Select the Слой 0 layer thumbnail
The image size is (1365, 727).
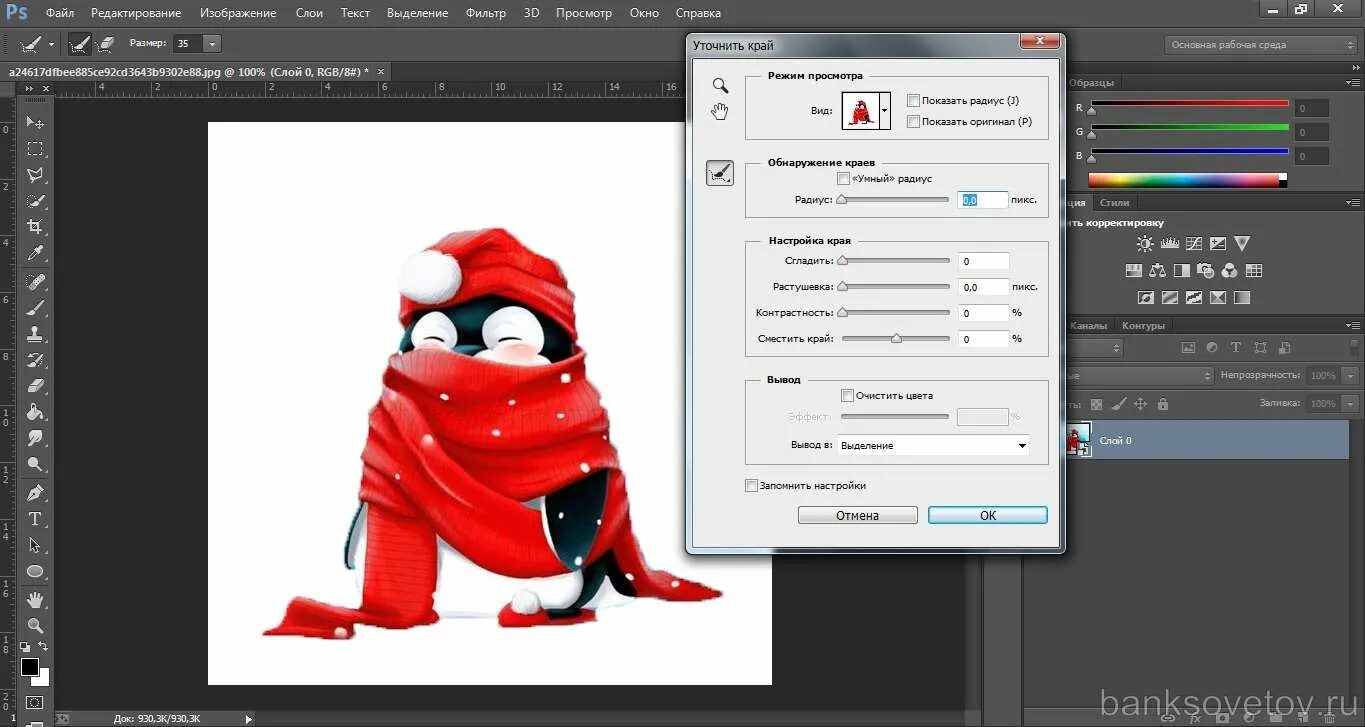tap(1079, 440)
